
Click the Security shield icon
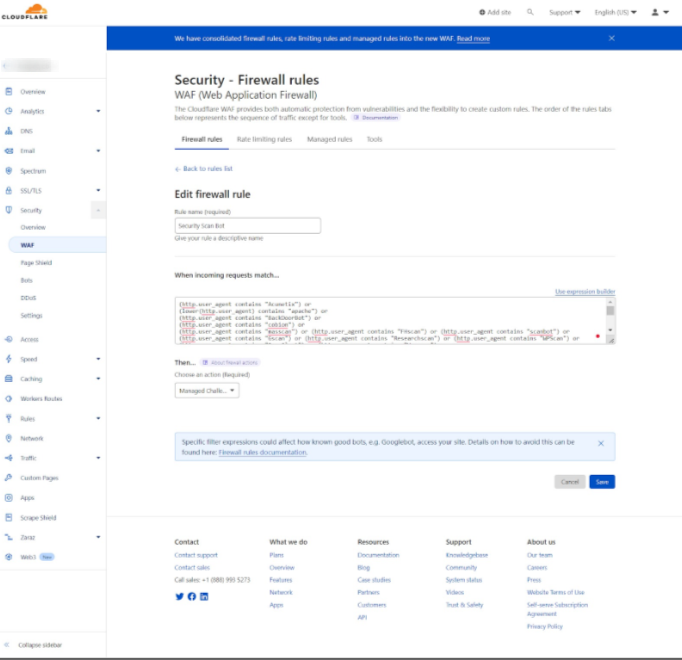(x=9, y=210)
